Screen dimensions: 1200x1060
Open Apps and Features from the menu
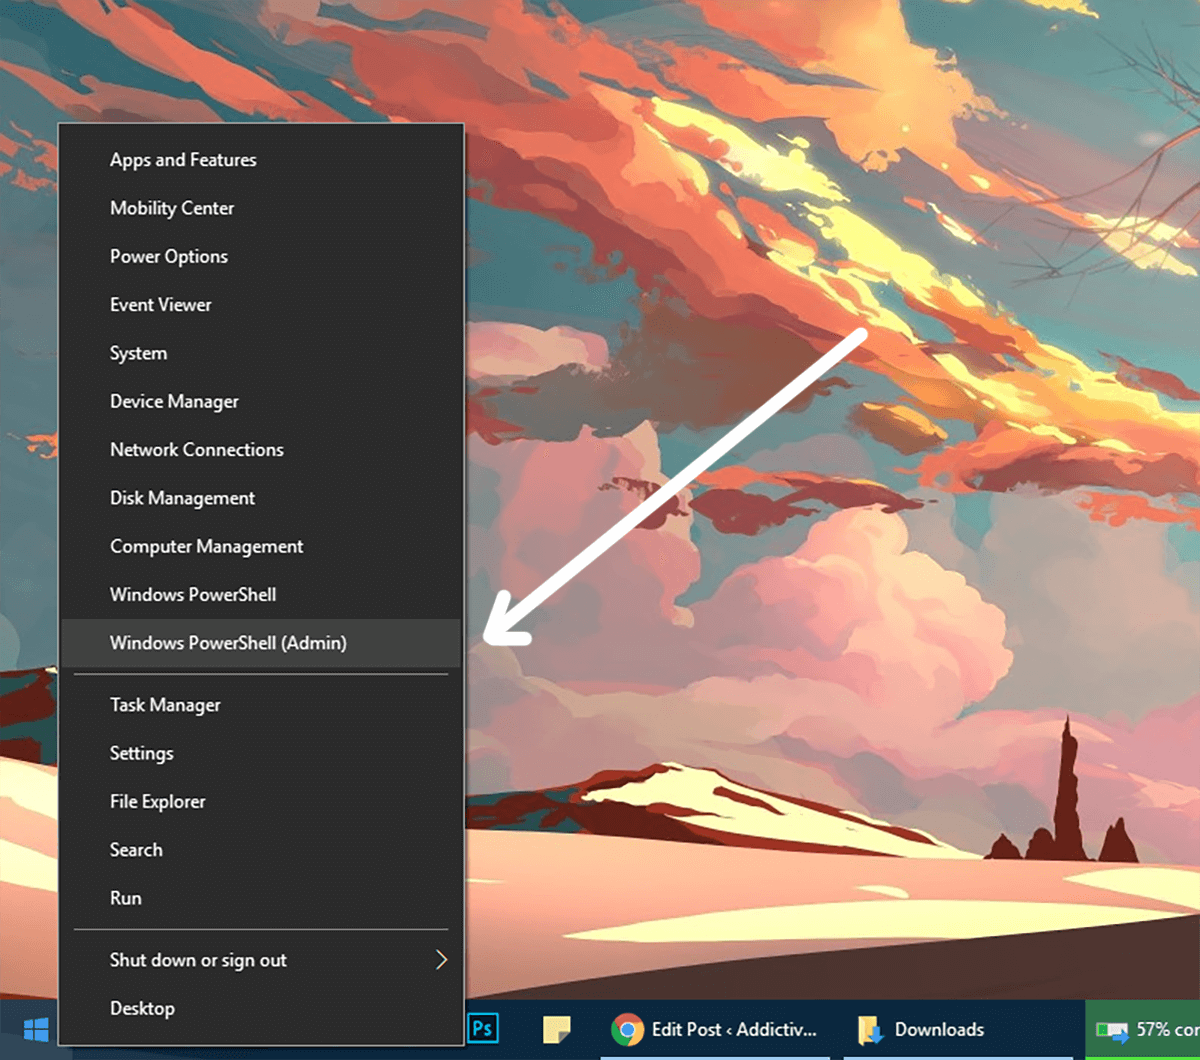click(x=262, y=160)
